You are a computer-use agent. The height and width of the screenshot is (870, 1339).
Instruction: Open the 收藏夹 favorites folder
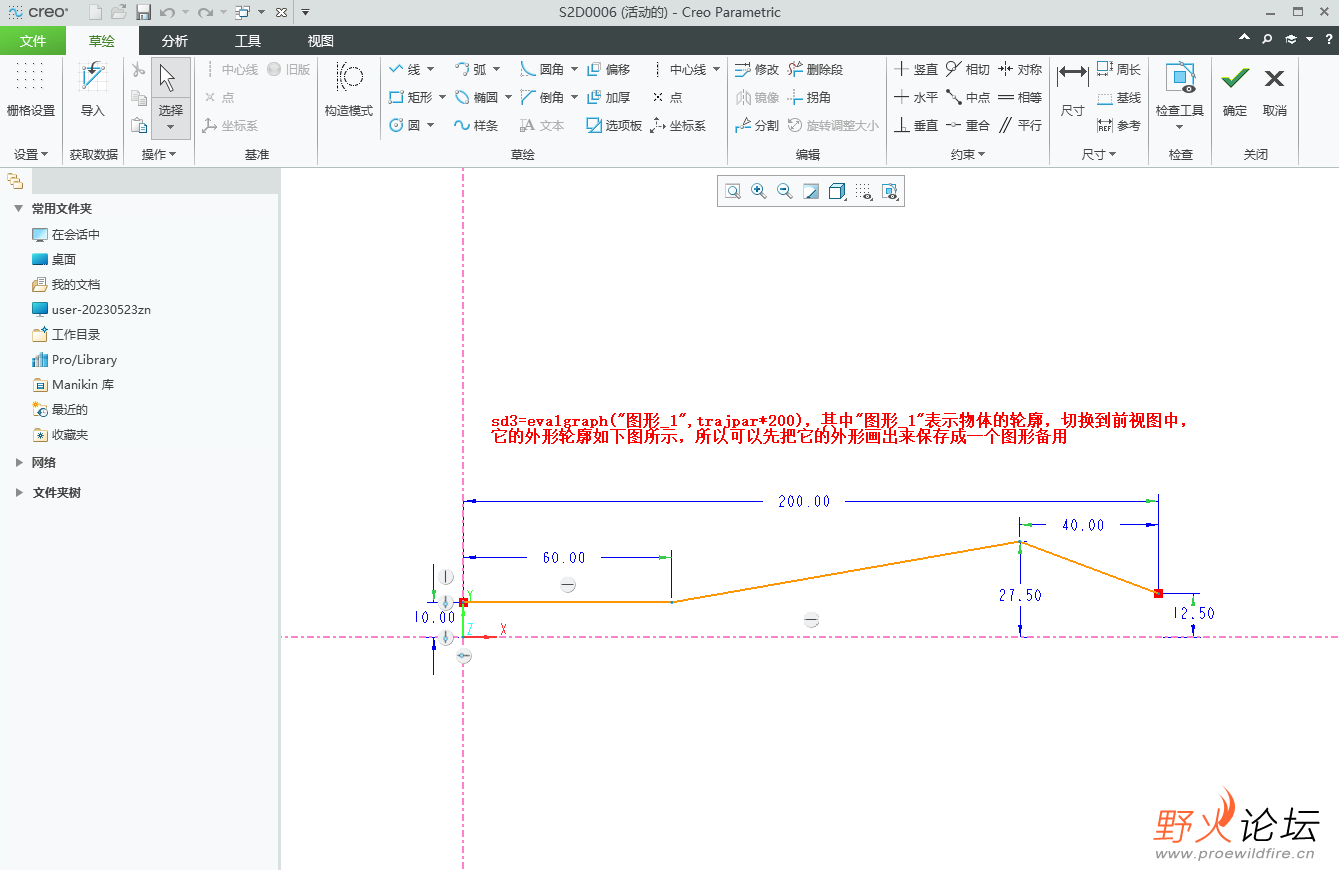pyautogui.click(x=60, y=434)
